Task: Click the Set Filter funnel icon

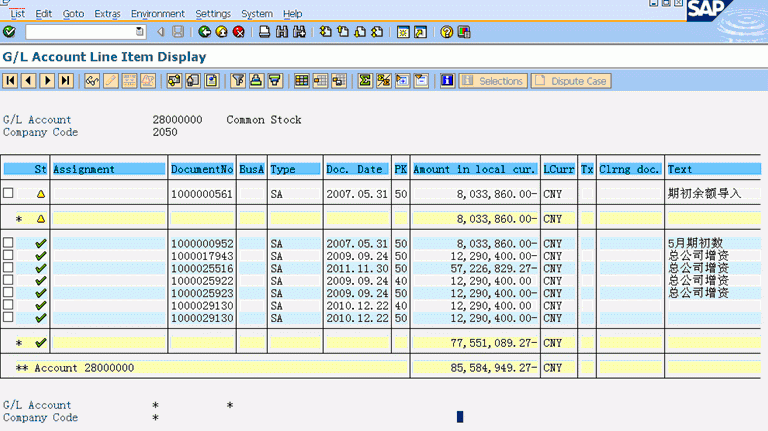Action: (238, 80)
